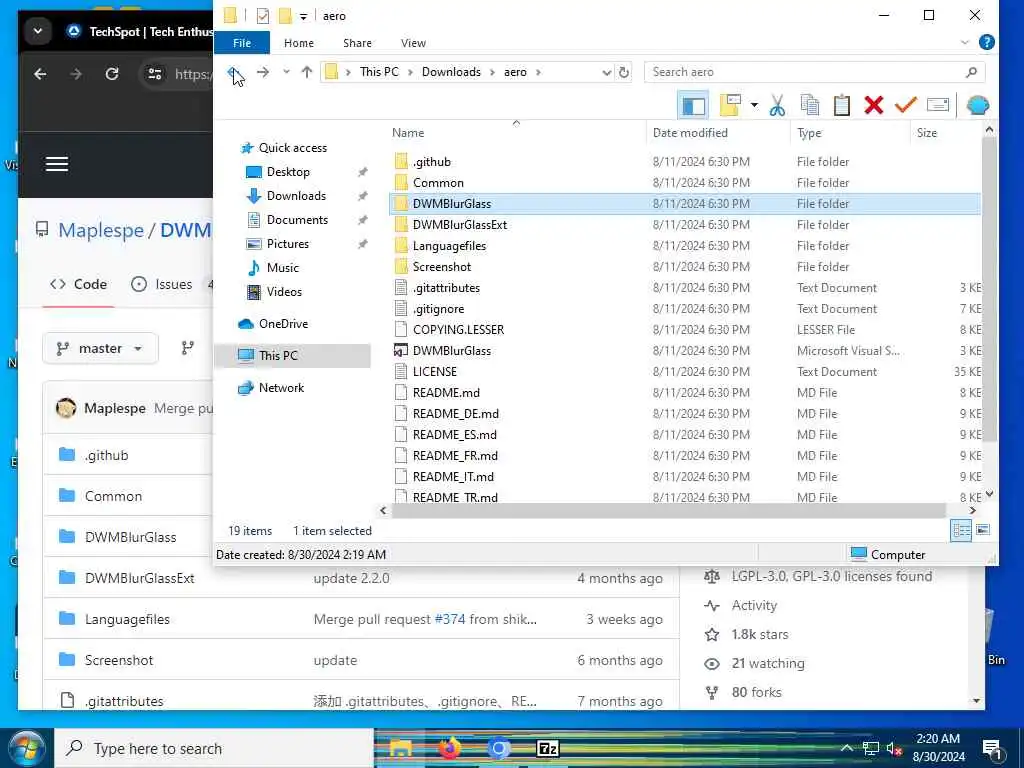Open the folder options toolbar icon

pyautogui.click(x=730, y=105)
